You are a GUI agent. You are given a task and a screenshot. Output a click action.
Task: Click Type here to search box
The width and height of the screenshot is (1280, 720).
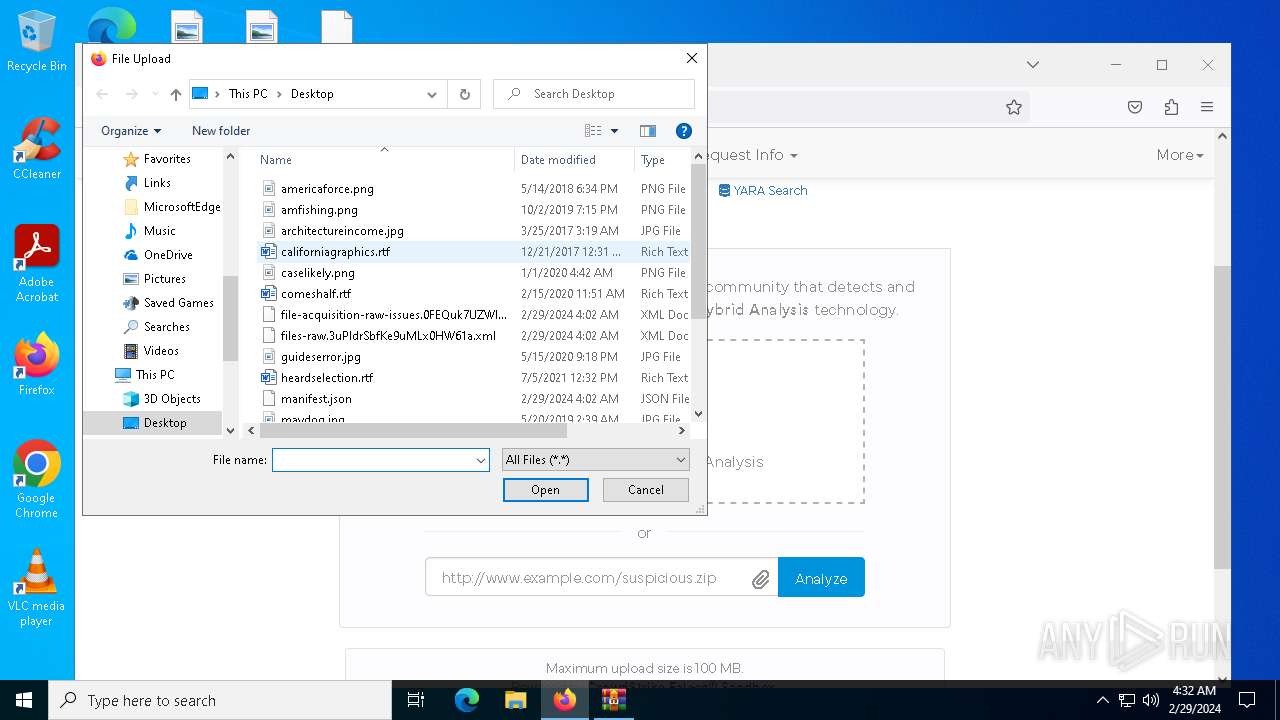[x=220, y=700]
